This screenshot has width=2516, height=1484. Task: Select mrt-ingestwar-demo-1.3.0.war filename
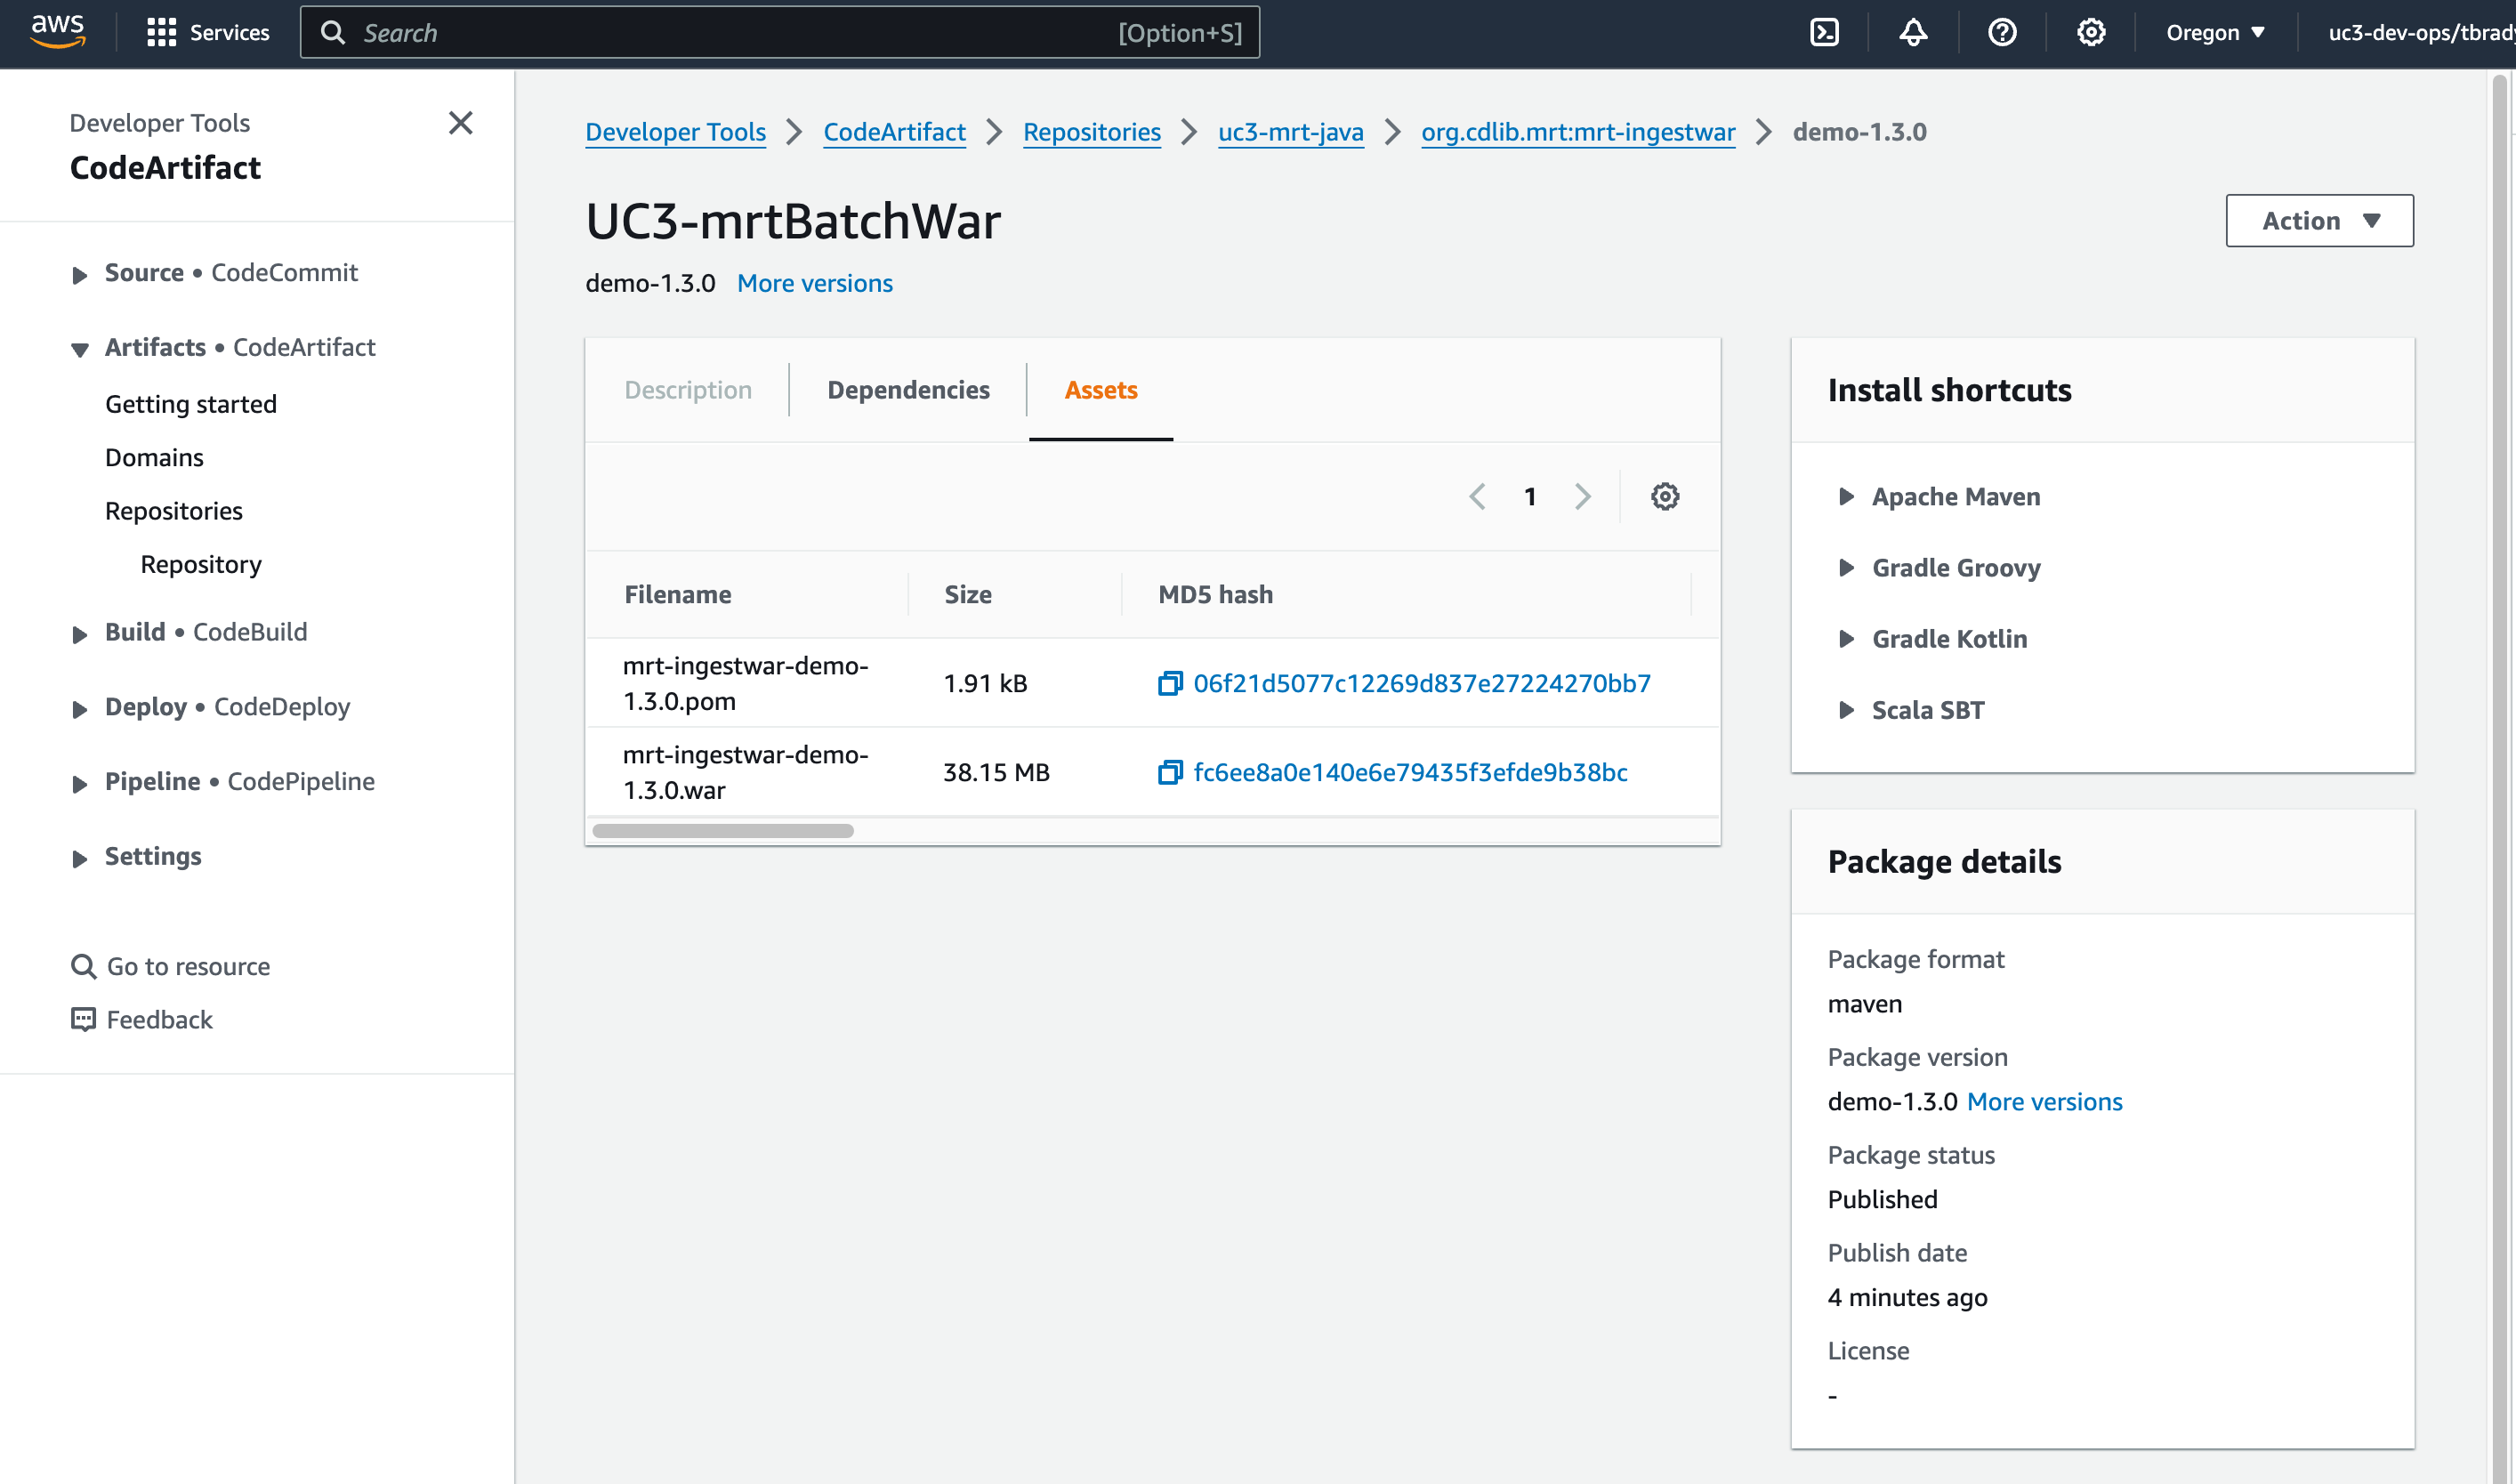(x=746, y=772)
